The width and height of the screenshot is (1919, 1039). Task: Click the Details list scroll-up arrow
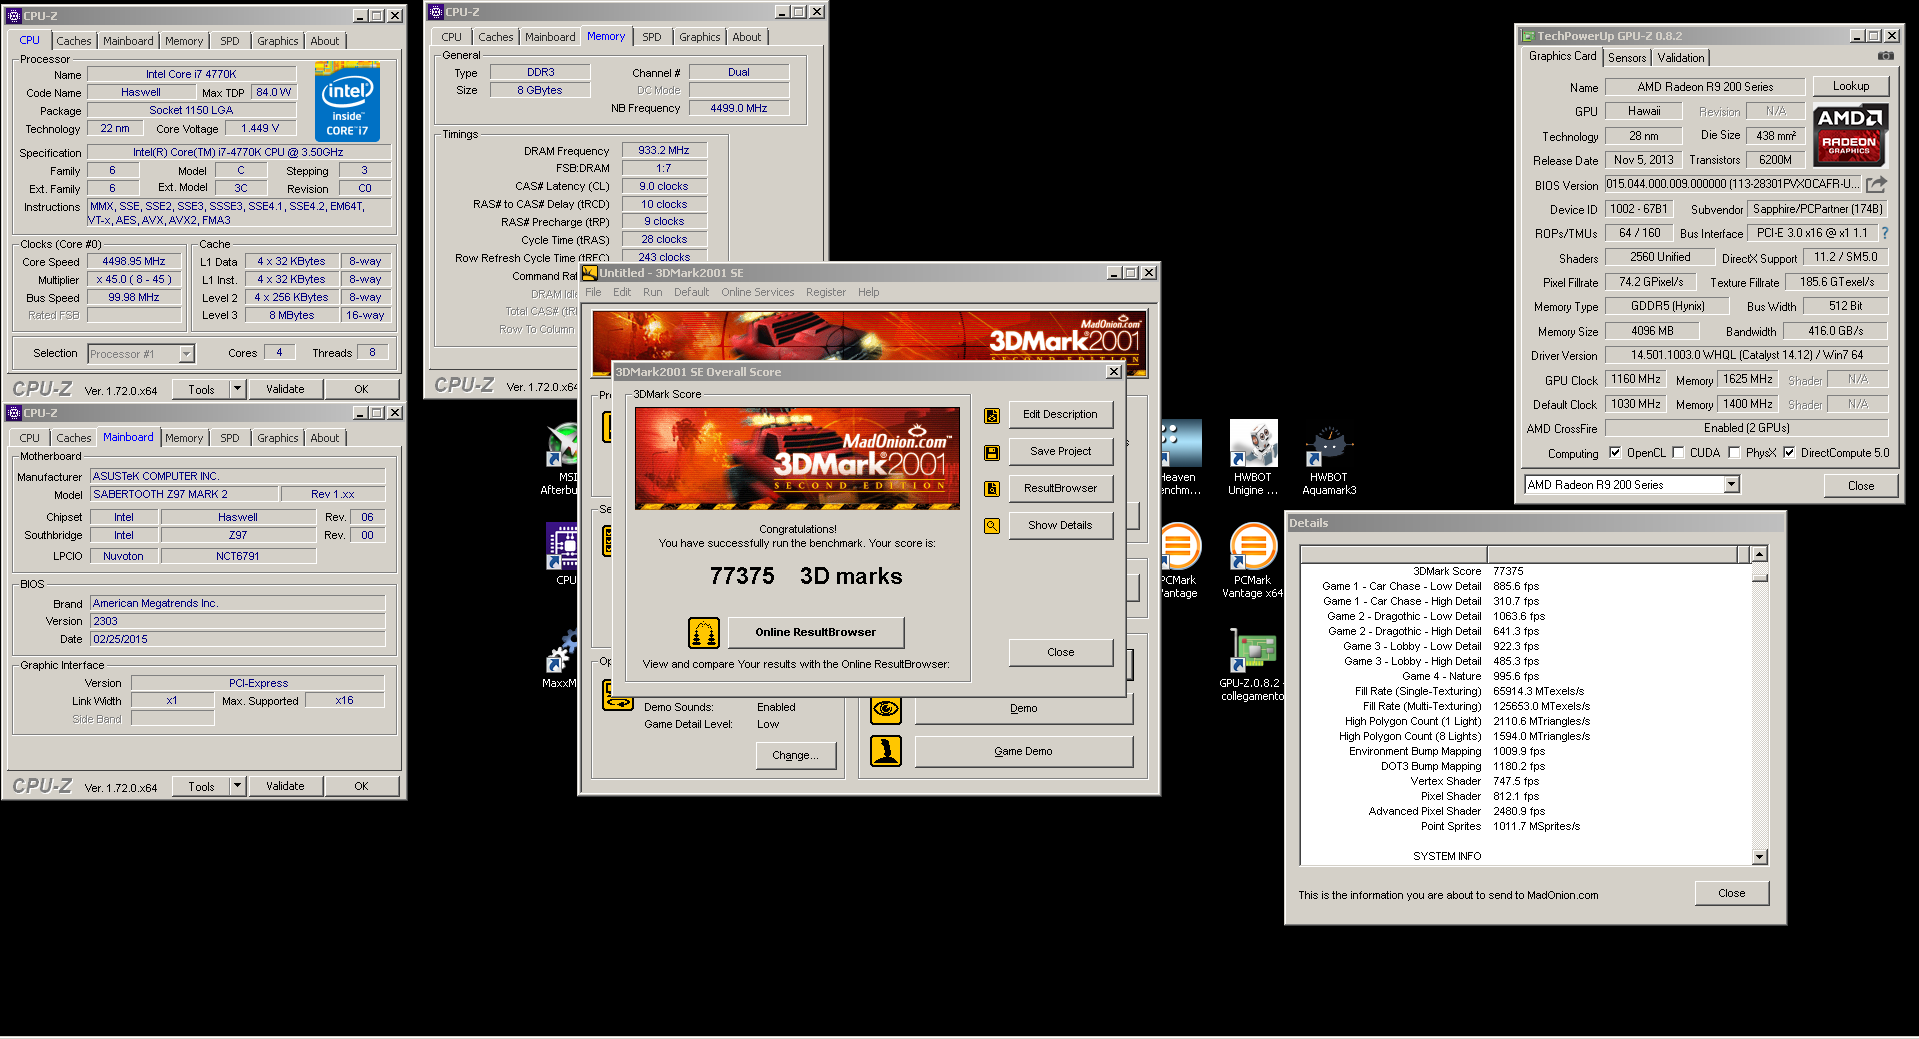[1760, 554]
